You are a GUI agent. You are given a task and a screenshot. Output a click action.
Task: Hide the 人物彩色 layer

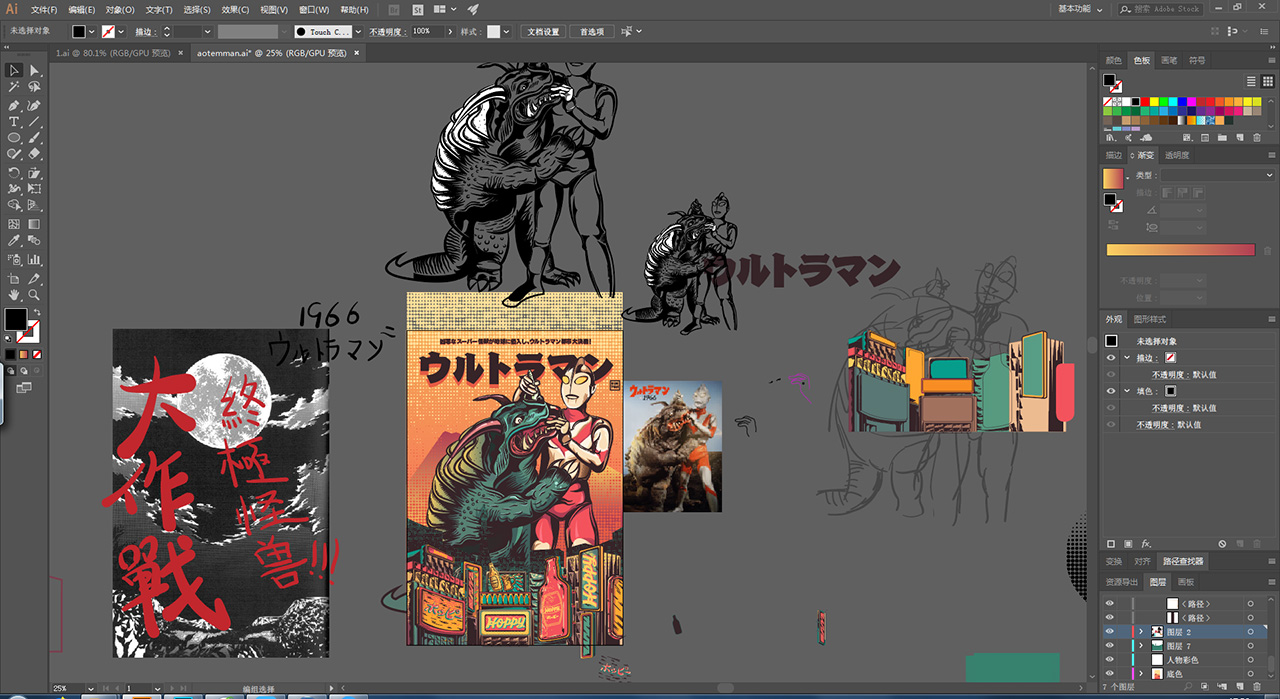(1109, 660)
